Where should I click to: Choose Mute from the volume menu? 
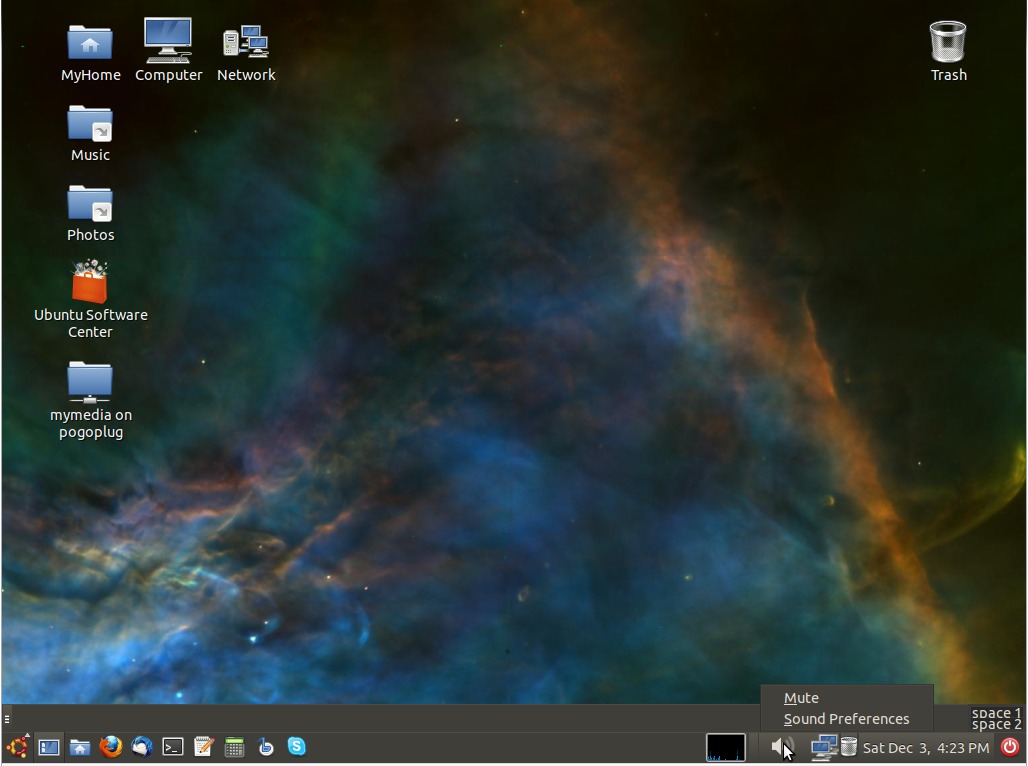click(x=801, y=698)
